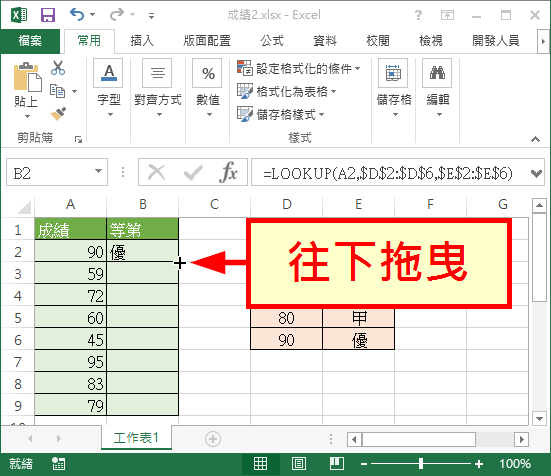Viewport: 551px width, 476px height.
Task: Redo the last action
Action: [117, 15]
